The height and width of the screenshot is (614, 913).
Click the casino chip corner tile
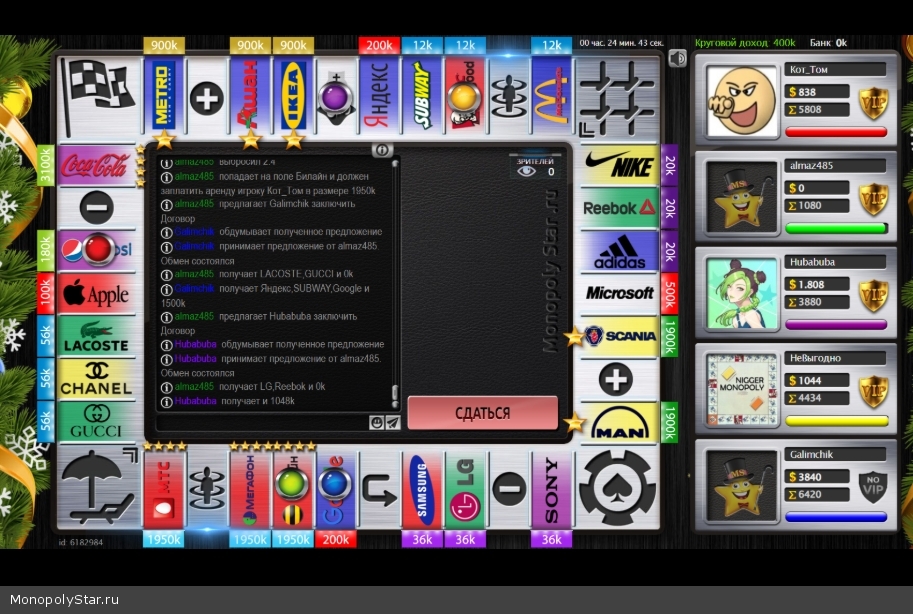point(618,488)
